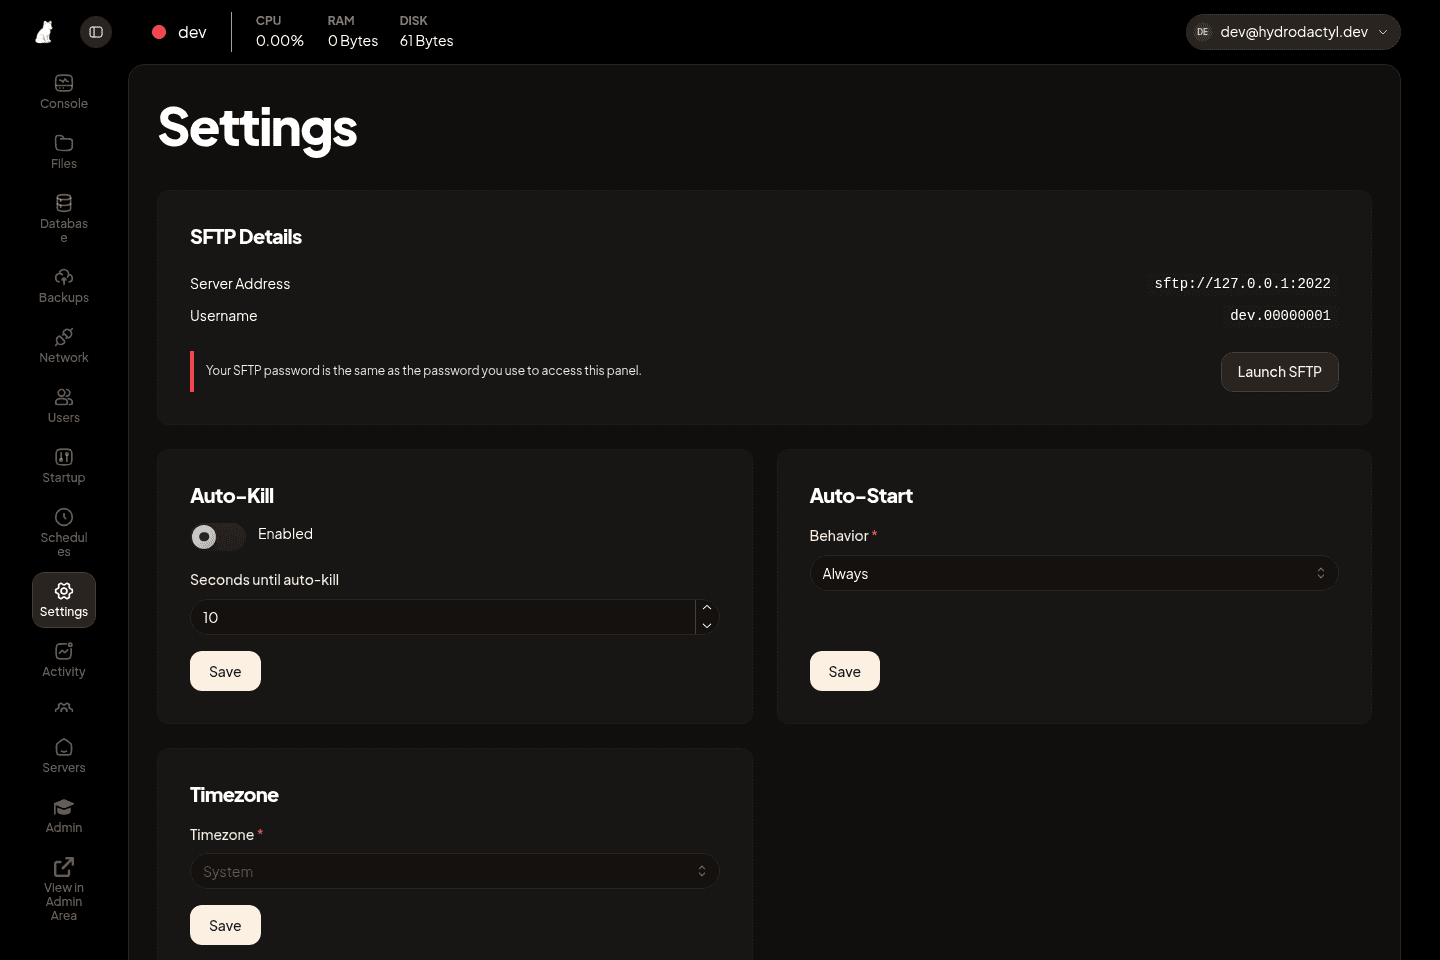Viewport: 1440px width, 960px height.
Task: Click the small cat-ears divider icon below Activity
Action: click(64, 708)
